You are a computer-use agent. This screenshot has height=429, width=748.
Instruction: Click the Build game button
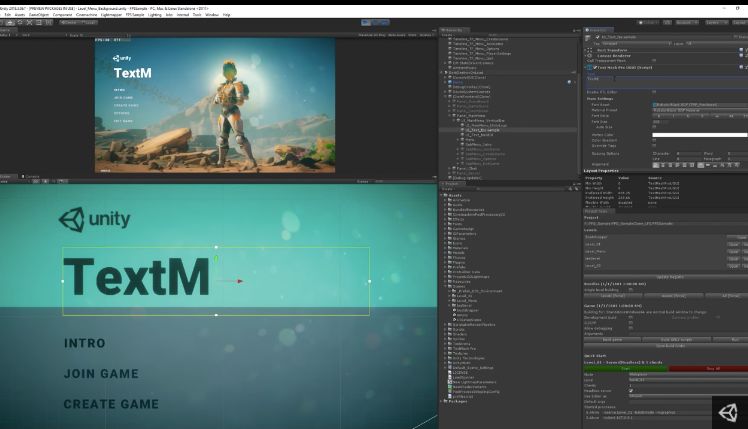[x=612, y=340]
